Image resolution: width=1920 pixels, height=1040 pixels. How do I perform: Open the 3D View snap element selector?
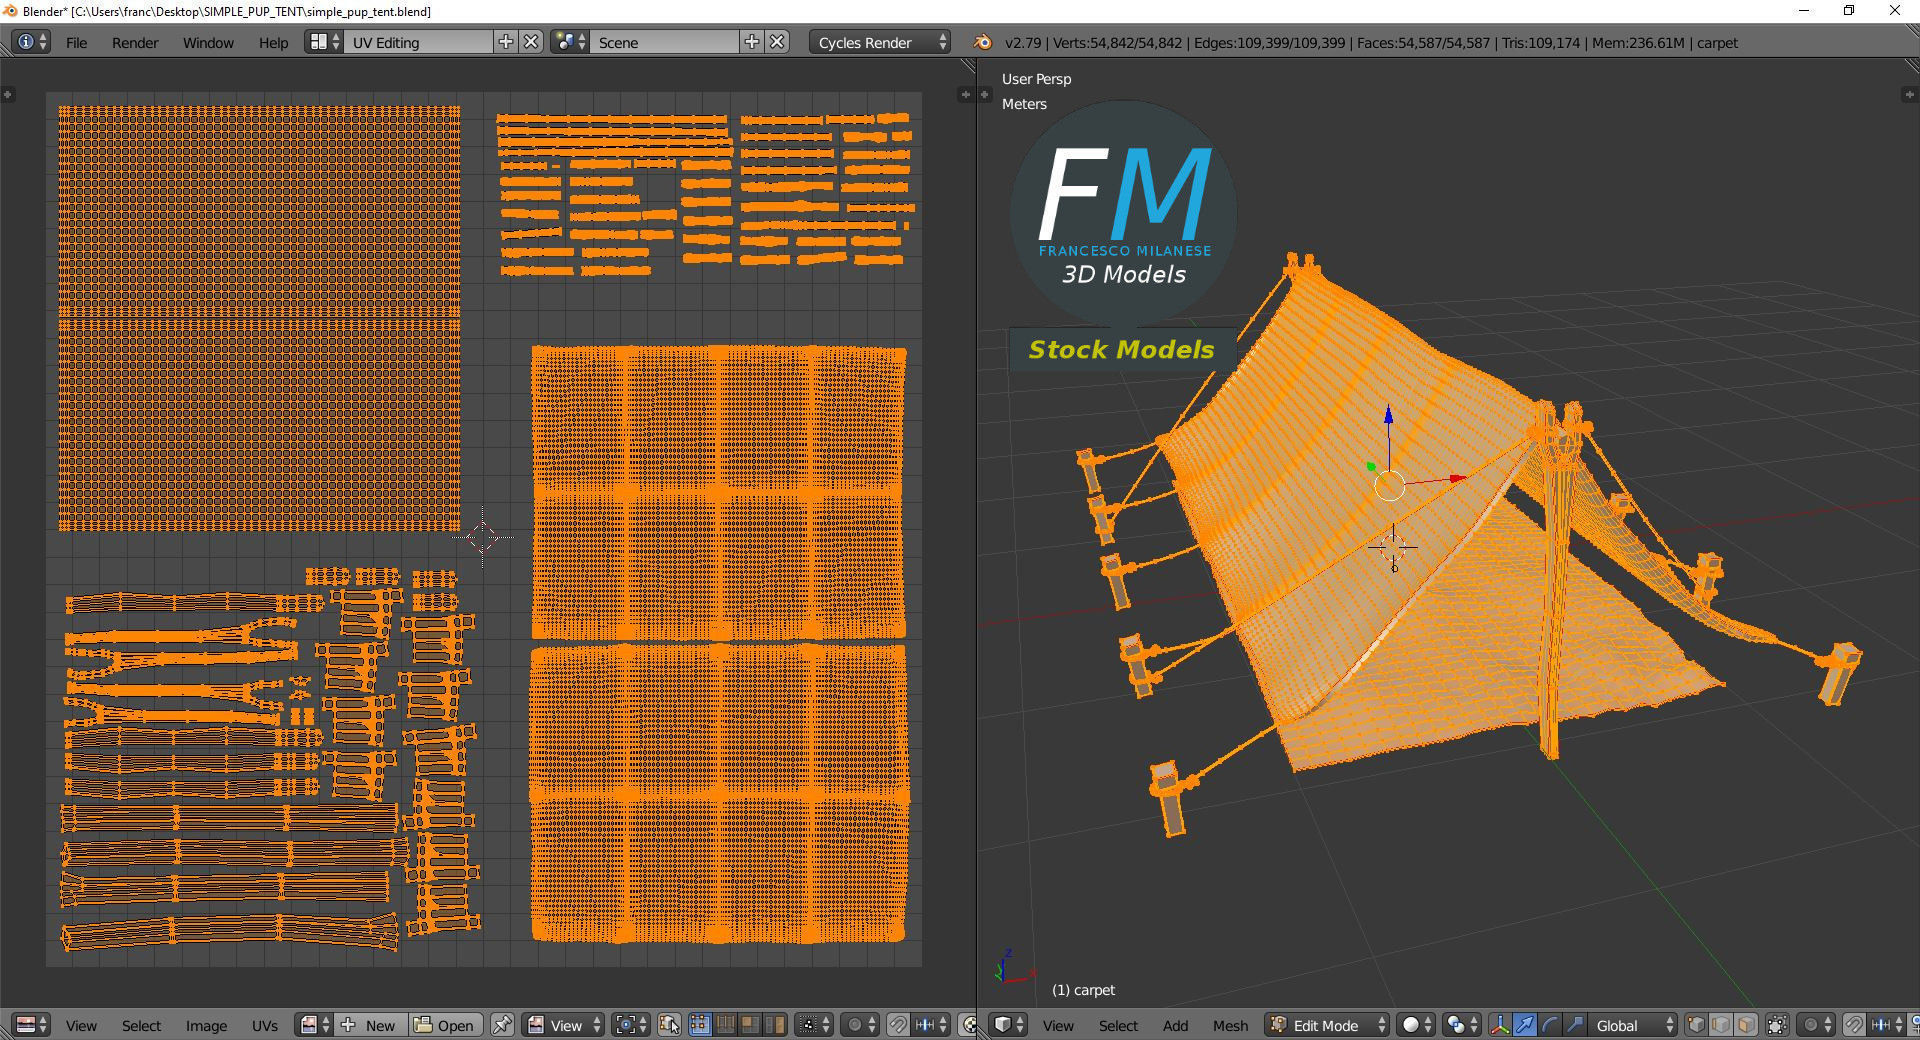1886,1025
